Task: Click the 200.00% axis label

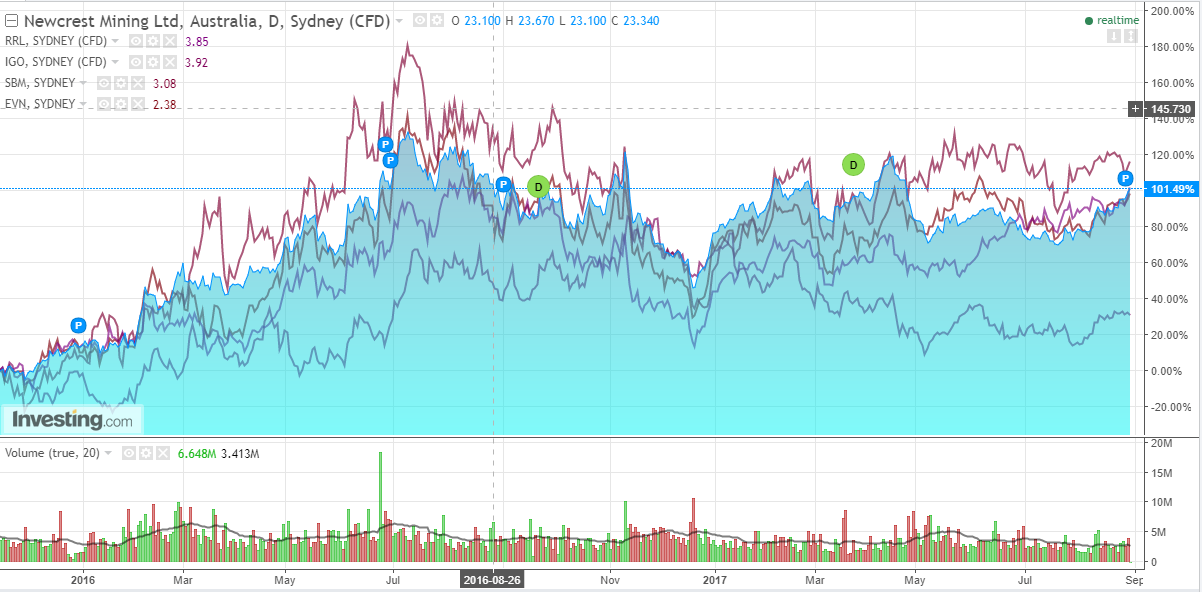Action: (x=1172, y=11)
